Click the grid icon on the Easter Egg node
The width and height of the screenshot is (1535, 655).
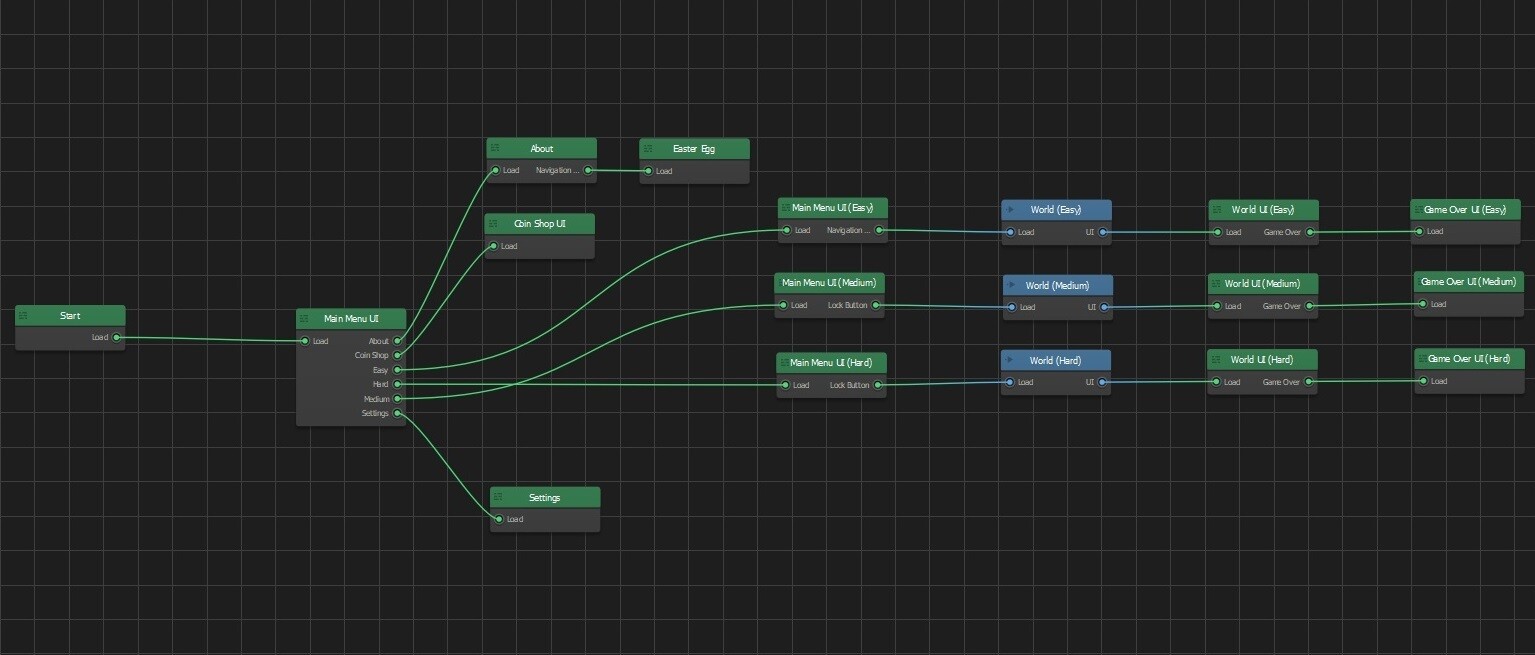(x=648, y=148)
